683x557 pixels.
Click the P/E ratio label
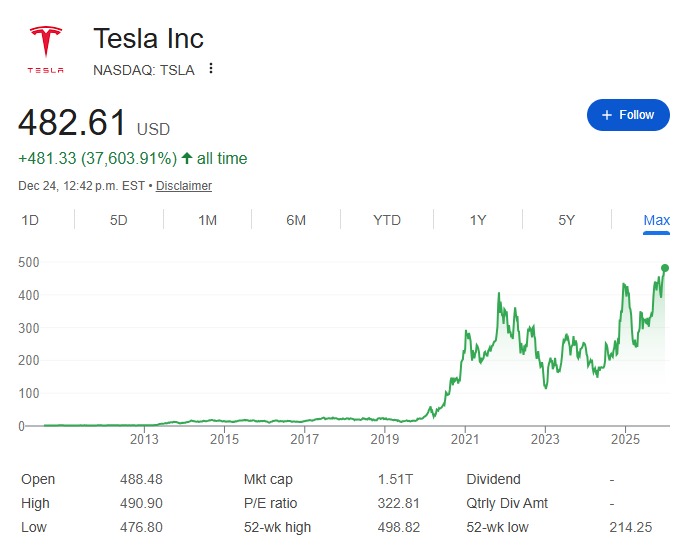(270, 503)
